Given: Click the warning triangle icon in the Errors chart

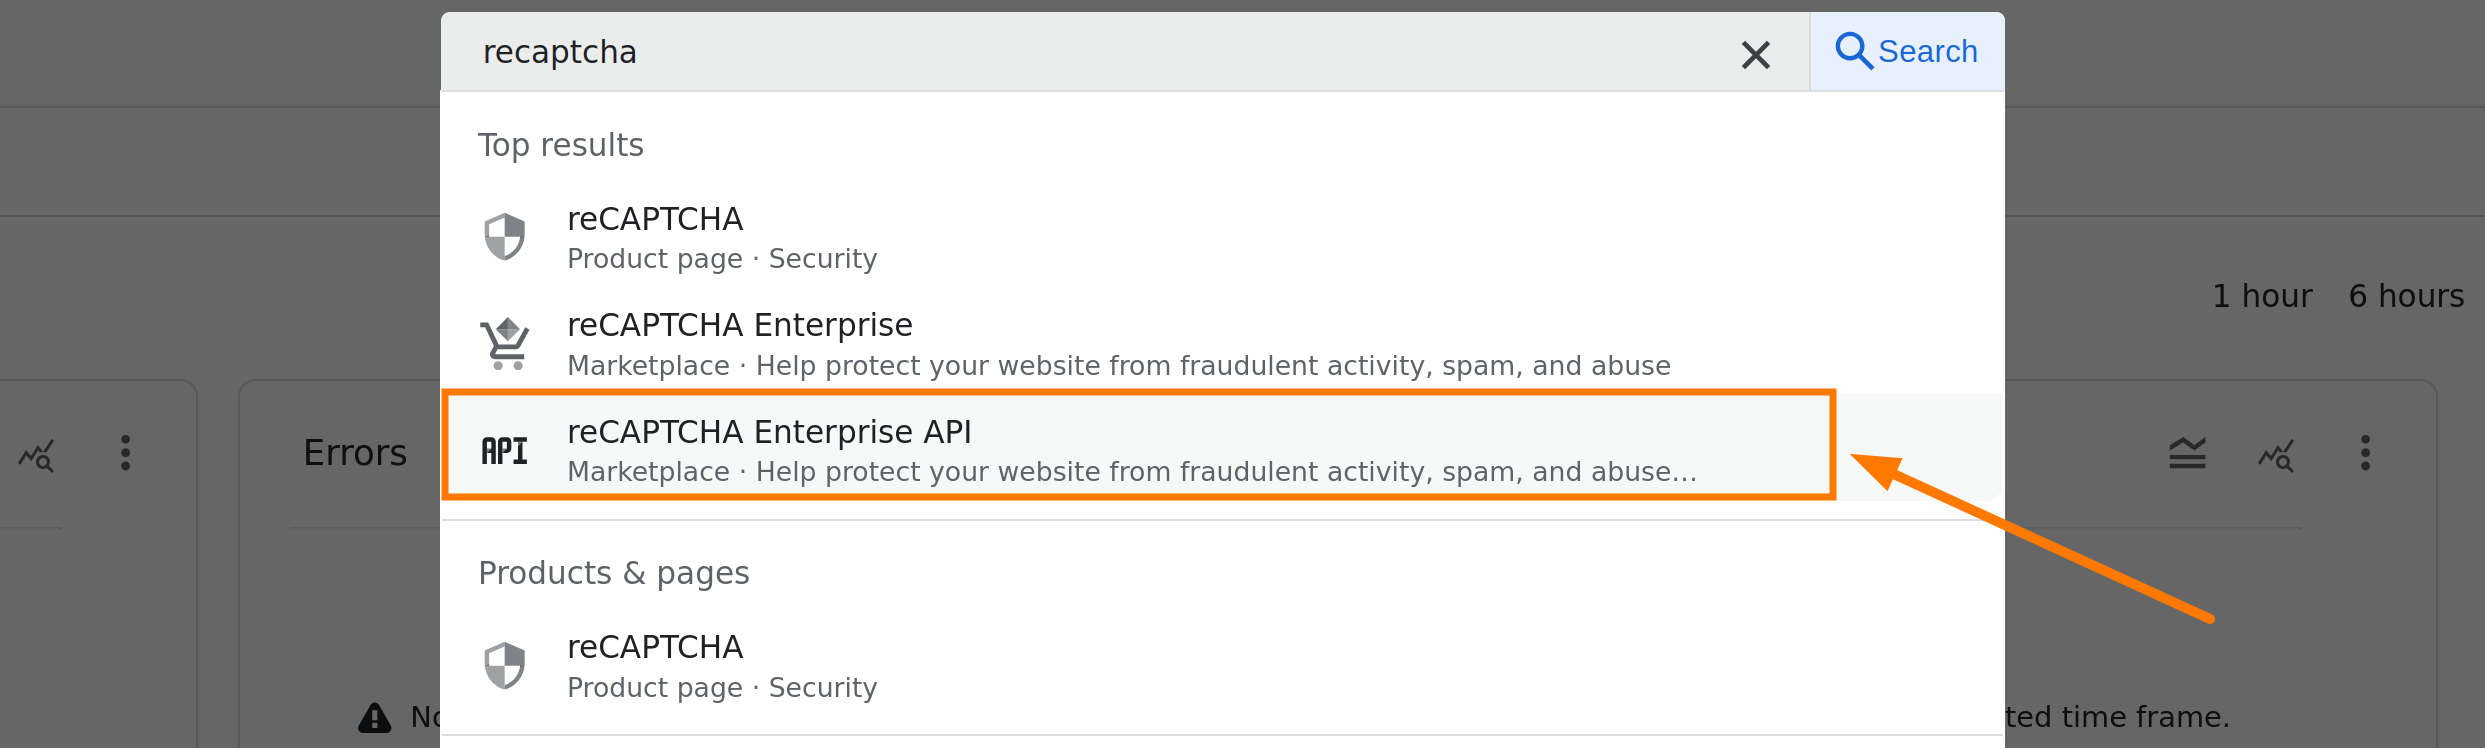Looking at the screenshot, I should pyautogui.click(x=375, y=717).
